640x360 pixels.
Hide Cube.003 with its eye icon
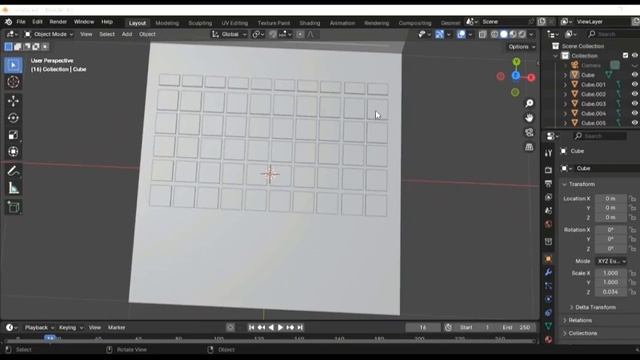[634, 104]
